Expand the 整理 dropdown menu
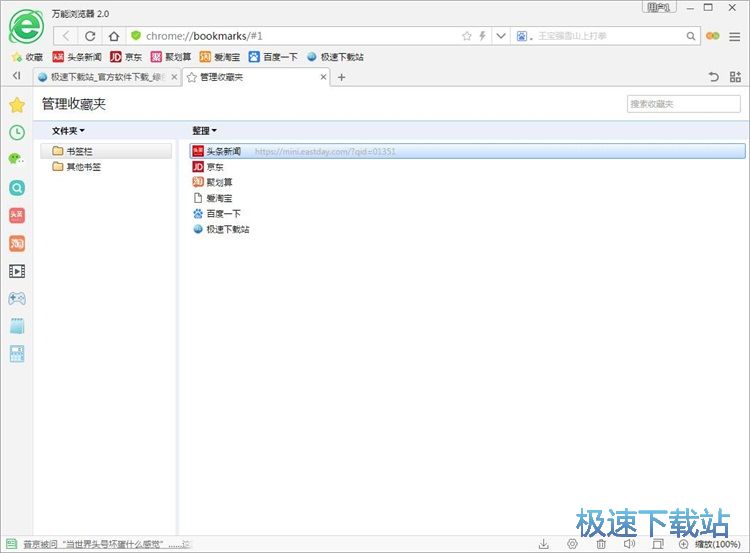The width and height of the screenshot is (750, 553). tap(204, 131)
